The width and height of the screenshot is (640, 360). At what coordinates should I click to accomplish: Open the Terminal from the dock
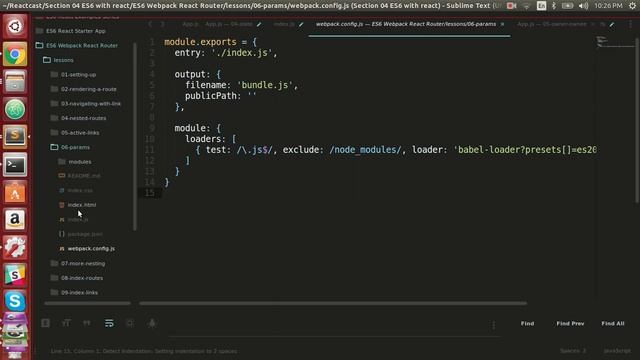pyautogui.click(x=15, y=164)
